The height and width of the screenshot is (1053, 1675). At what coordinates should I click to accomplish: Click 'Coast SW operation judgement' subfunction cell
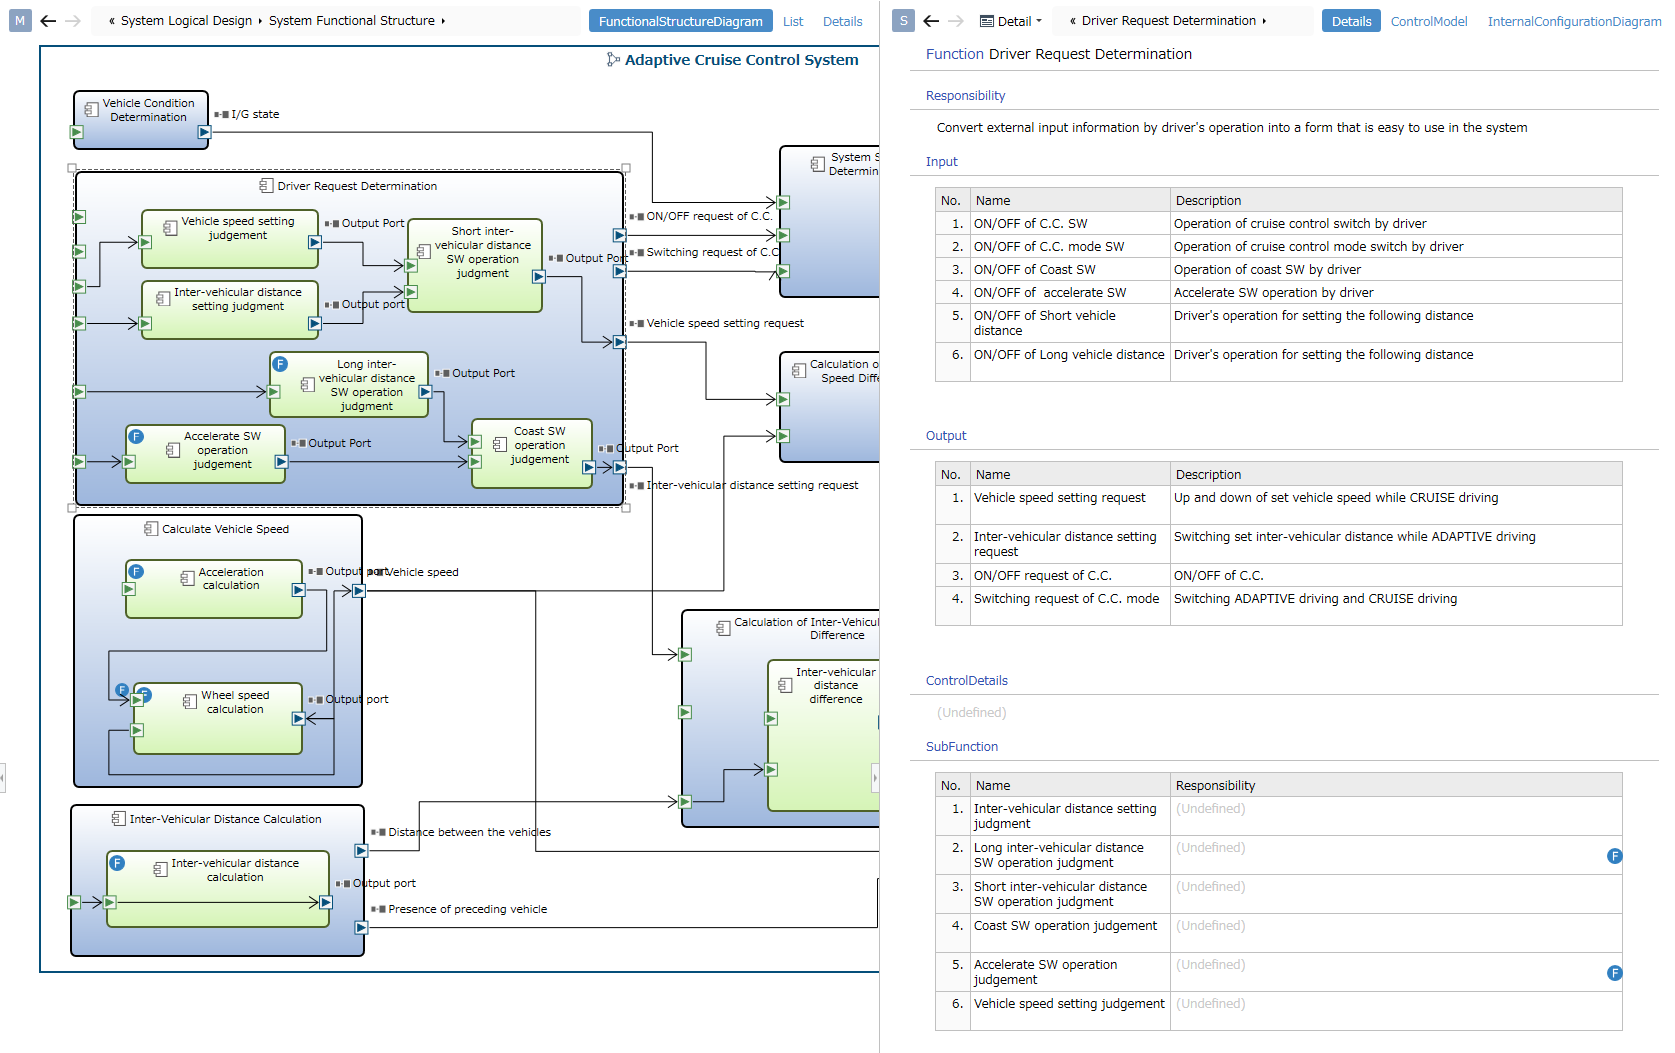tap(1070, 933)
